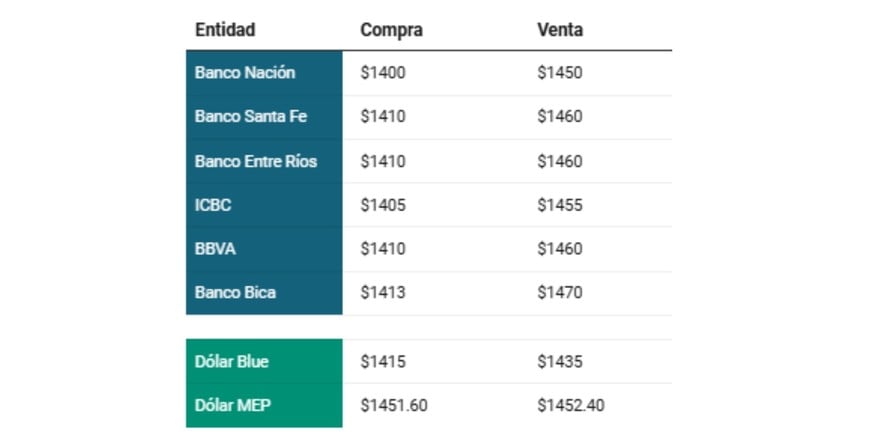Select Dólar Blue's $1415 compra price
Viewport: 870px width, 439px height.
[383, 361]
